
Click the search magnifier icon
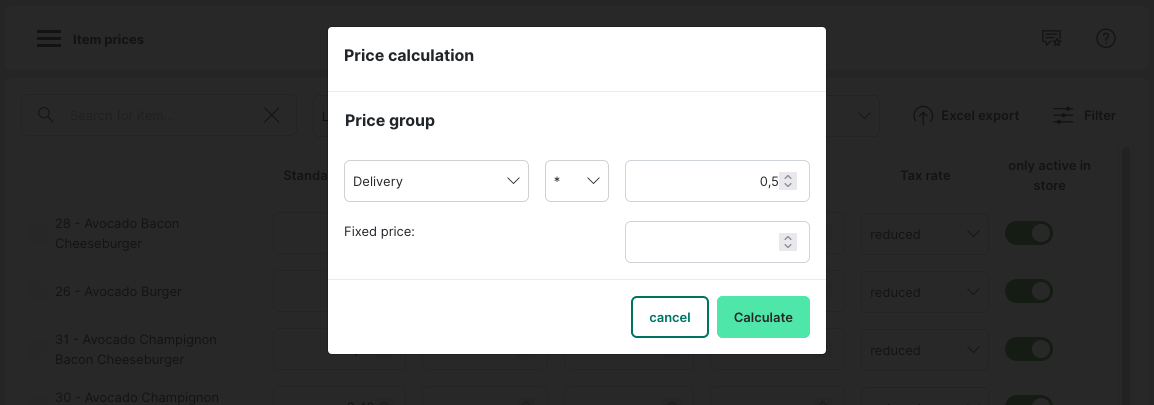click(45, 115)
